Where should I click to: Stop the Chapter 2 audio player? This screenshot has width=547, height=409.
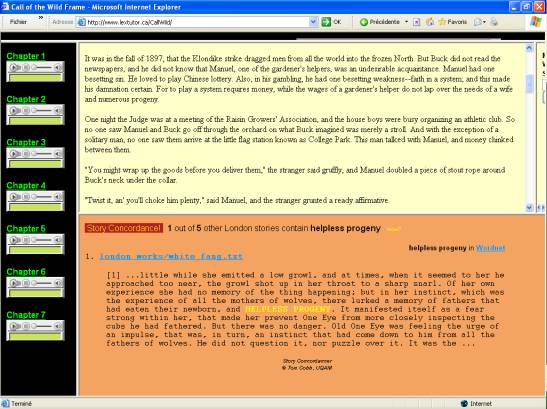[x=26, y=111]
